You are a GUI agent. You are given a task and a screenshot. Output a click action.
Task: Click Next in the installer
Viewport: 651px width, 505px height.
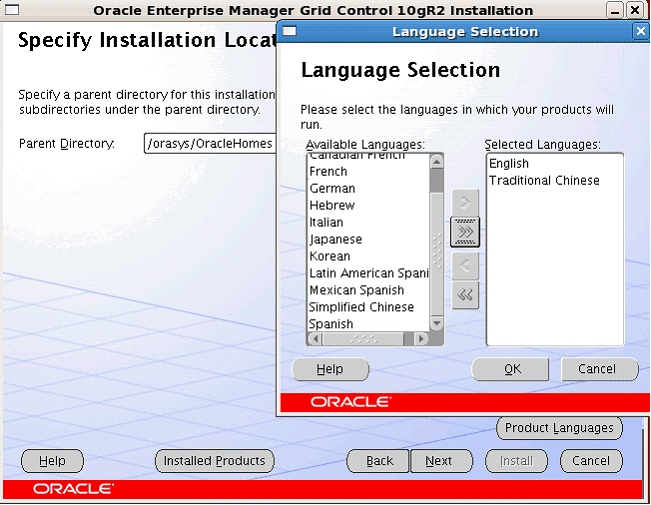[x=441, y=461]
